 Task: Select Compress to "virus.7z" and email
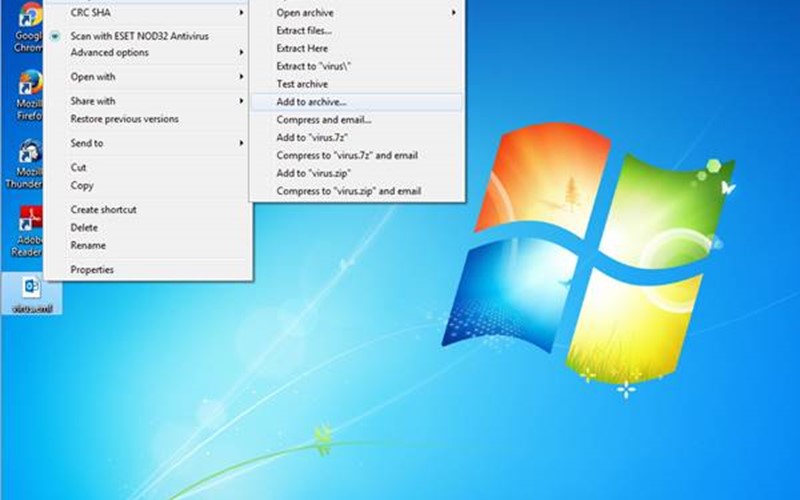pos(357,156)
